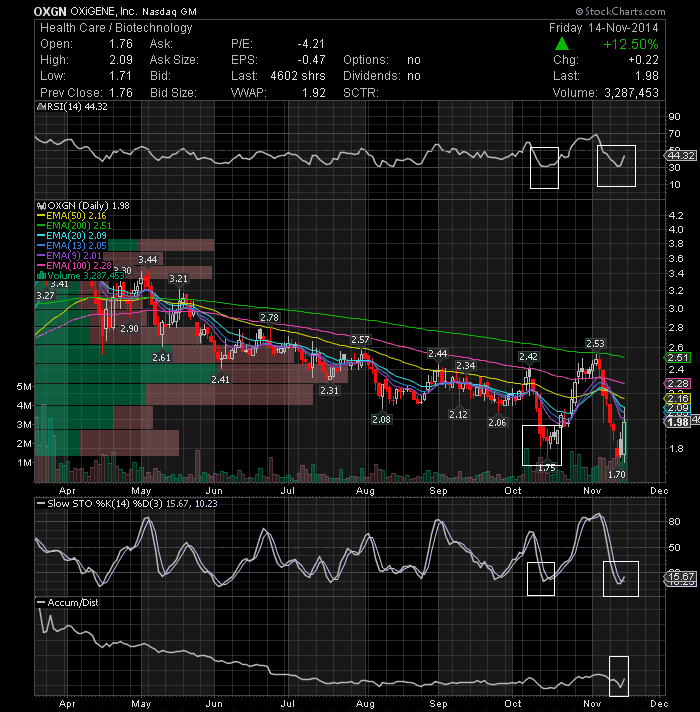The width and height of the screenshot is (700, 712).
Task: Click the Low price value 1.71
Action: pyautogui.click(x=120, y=76)
